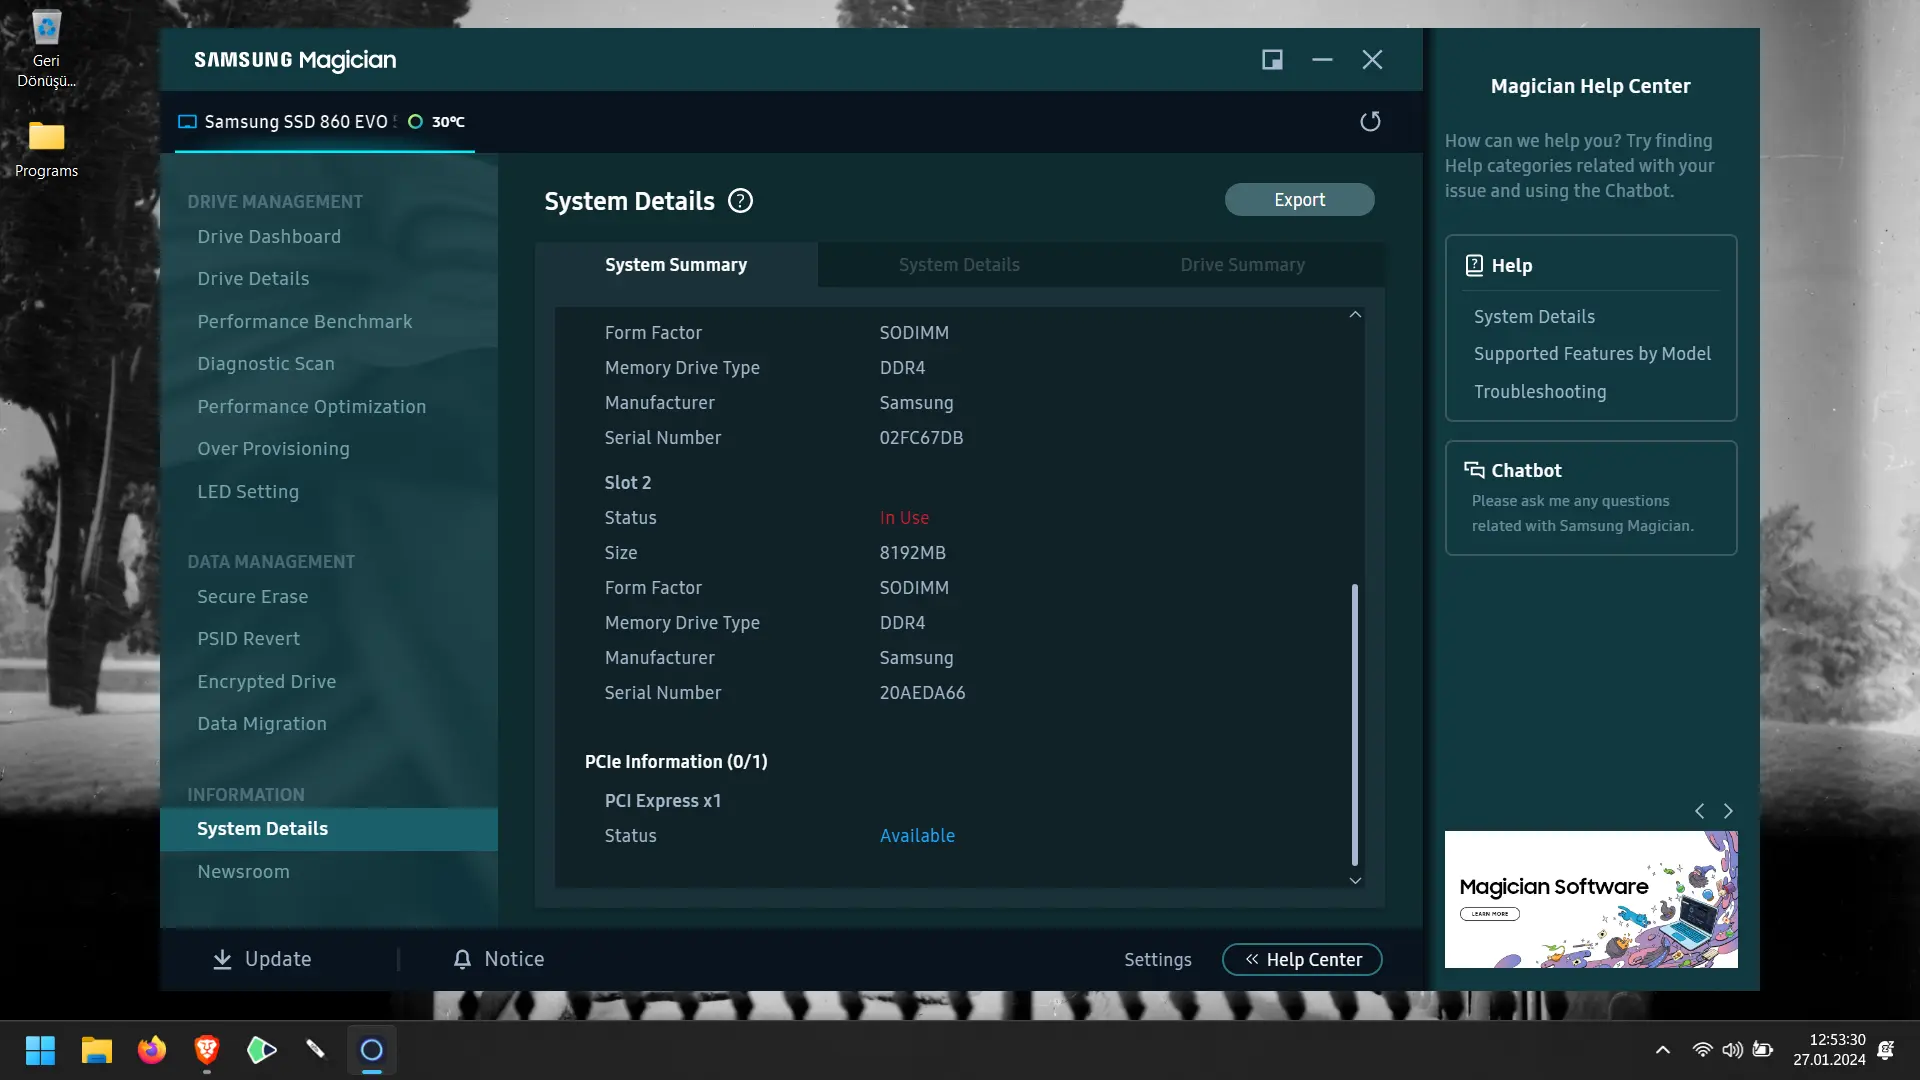Open System Details help link
The width and height of the screenshot is (1920, 1080).
(1534, 317)
